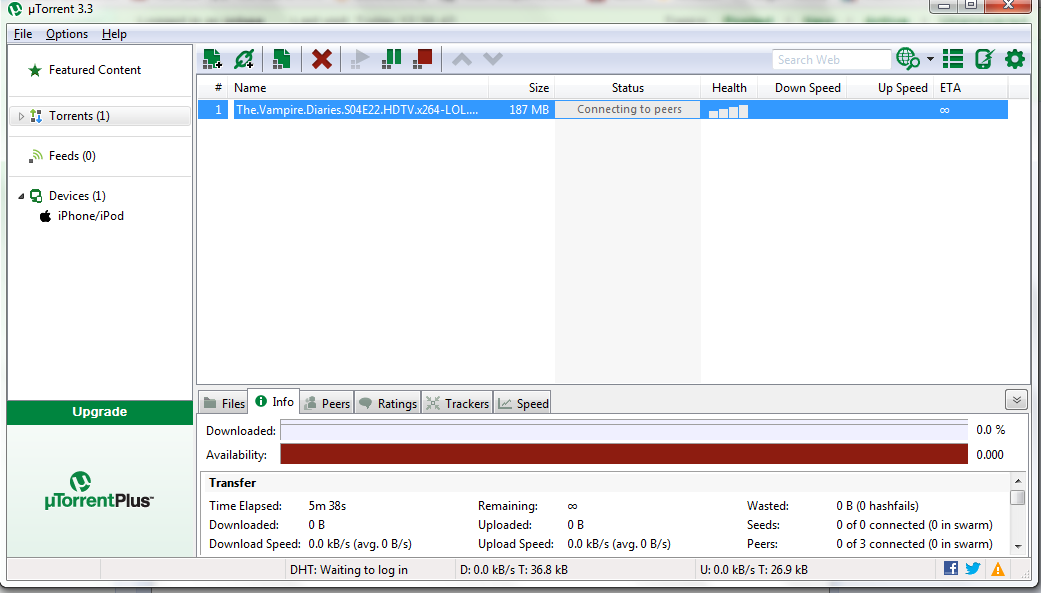This screenshot has width=1041, height=593.
Task: Click info pane scrollbar down arrow
Action: coord(1018,547)
